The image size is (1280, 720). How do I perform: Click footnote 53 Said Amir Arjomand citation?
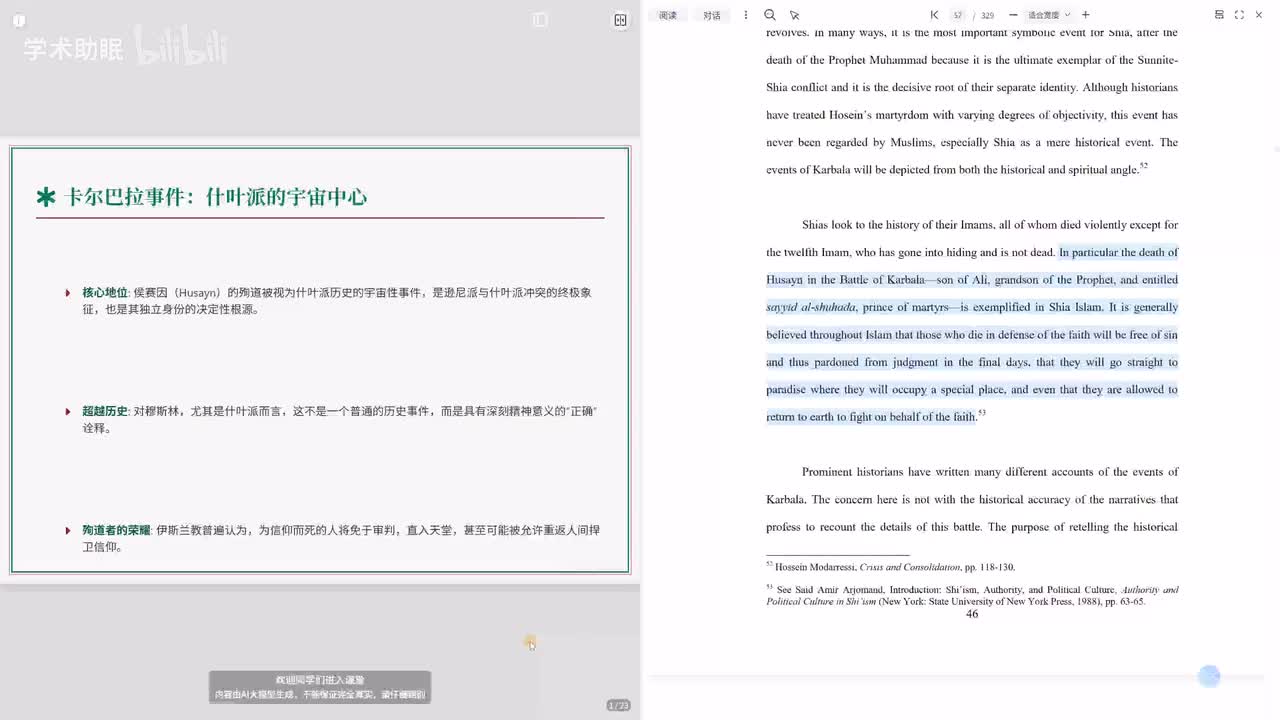coord(972,596)
